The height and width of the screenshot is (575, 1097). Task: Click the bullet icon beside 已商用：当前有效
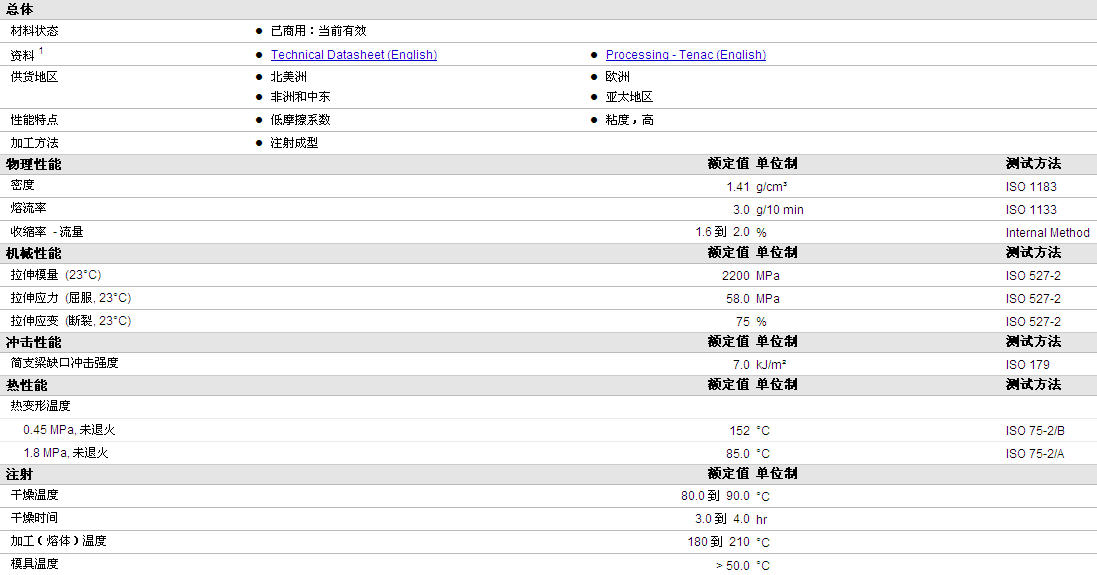259,31
